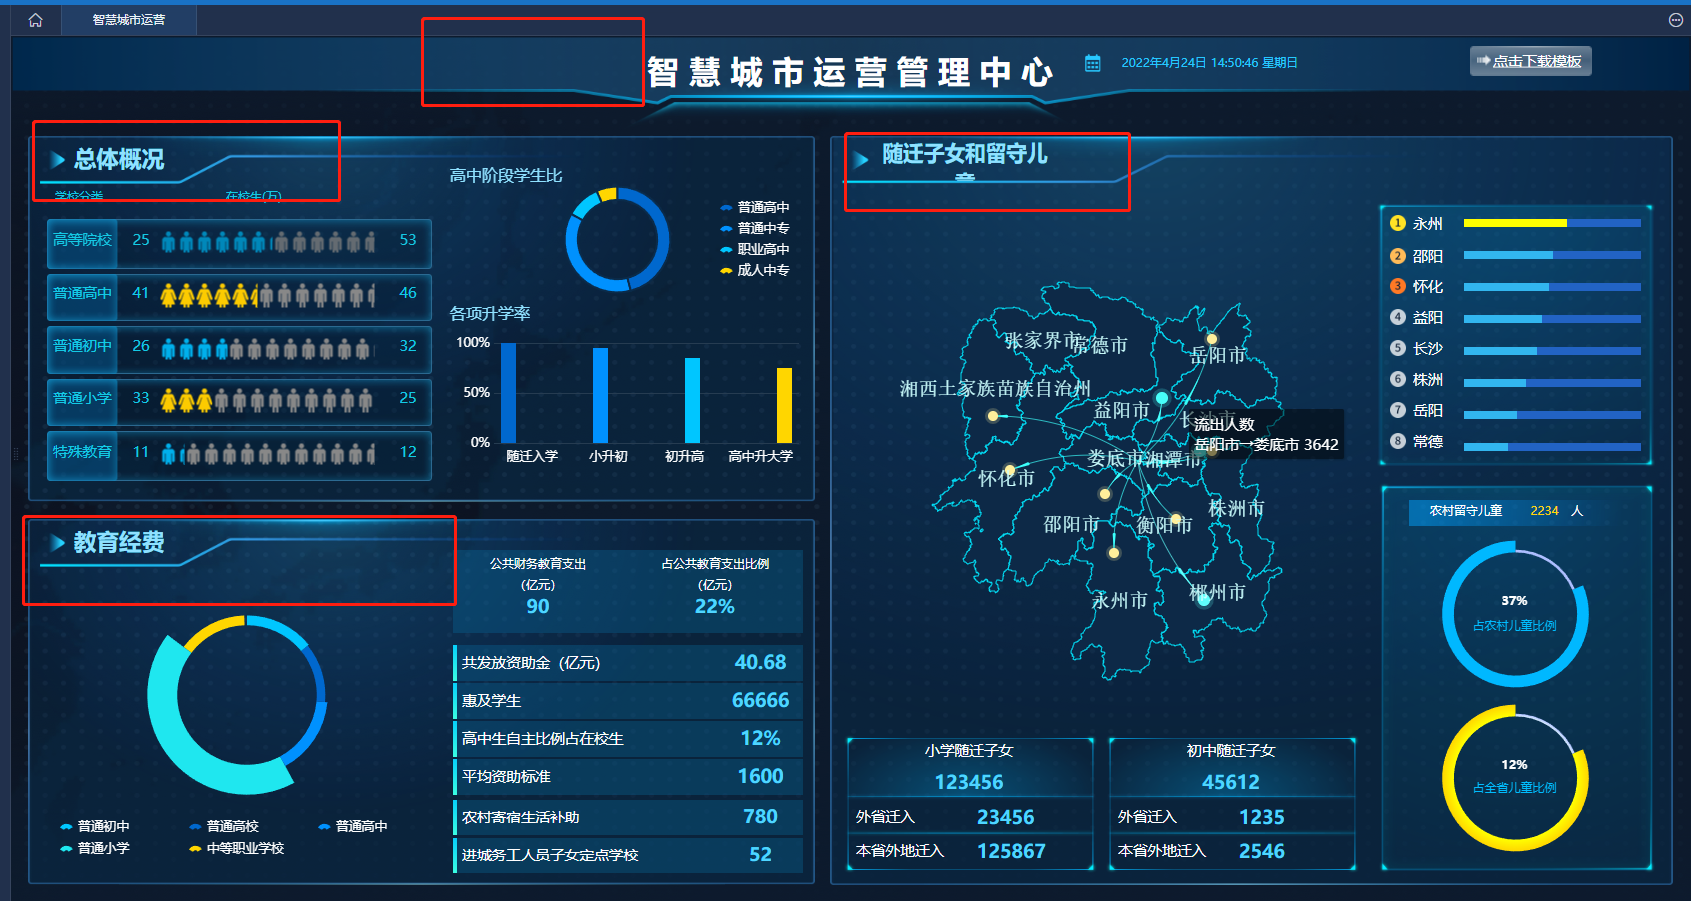Click the arrow icon beside 总体概况
This screenshot has height=901, width=1691.
(58, 159)
